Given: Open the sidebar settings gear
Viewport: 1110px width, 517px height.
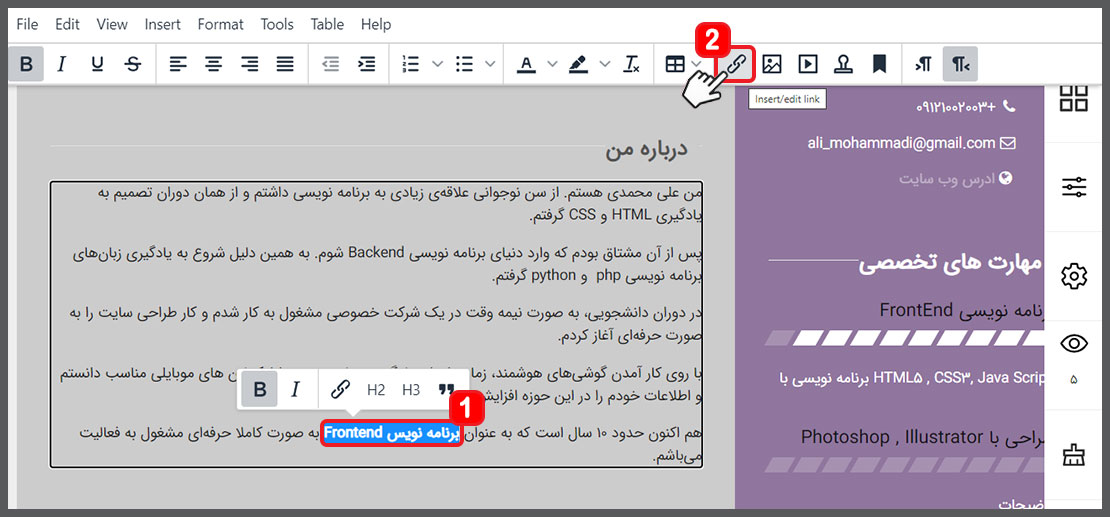Looking at the screenshot, I should (x=1074, y=276).
